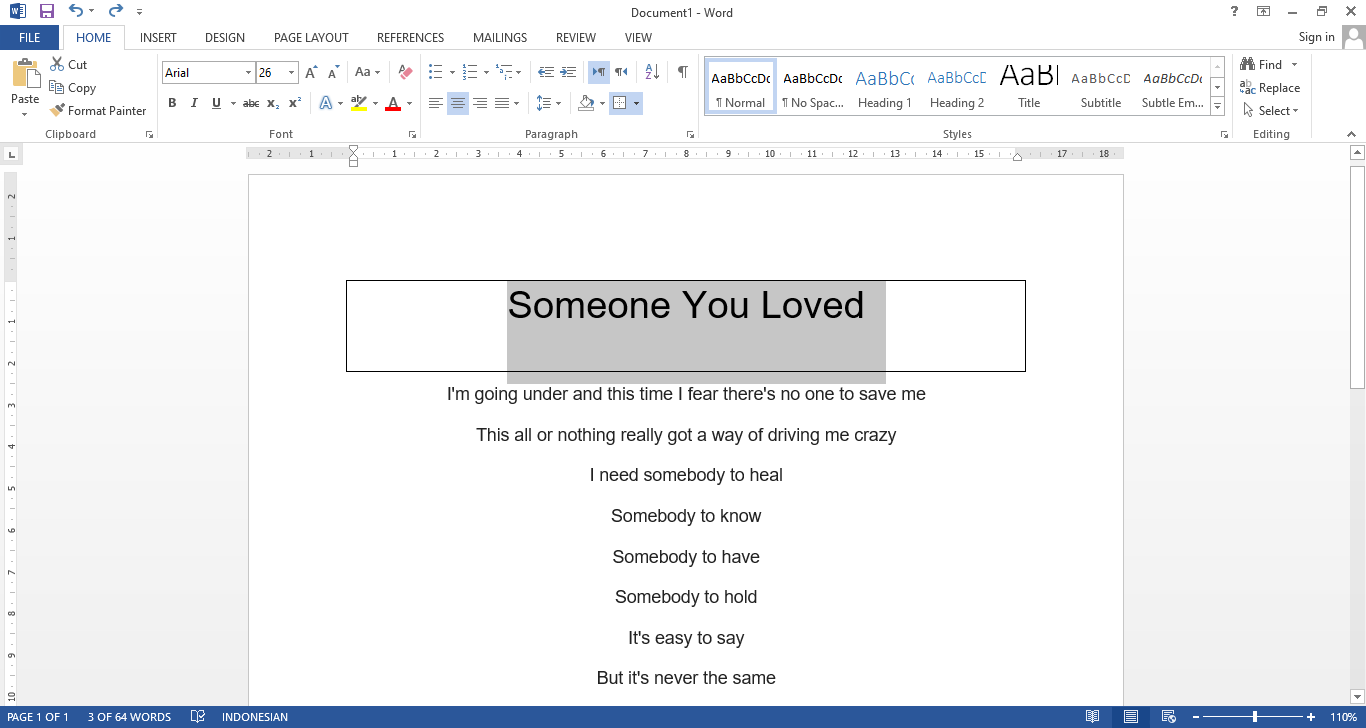The image size is (1366, 728).
Task: Toggle right-to-left text direction
Action: pos(621,72)
